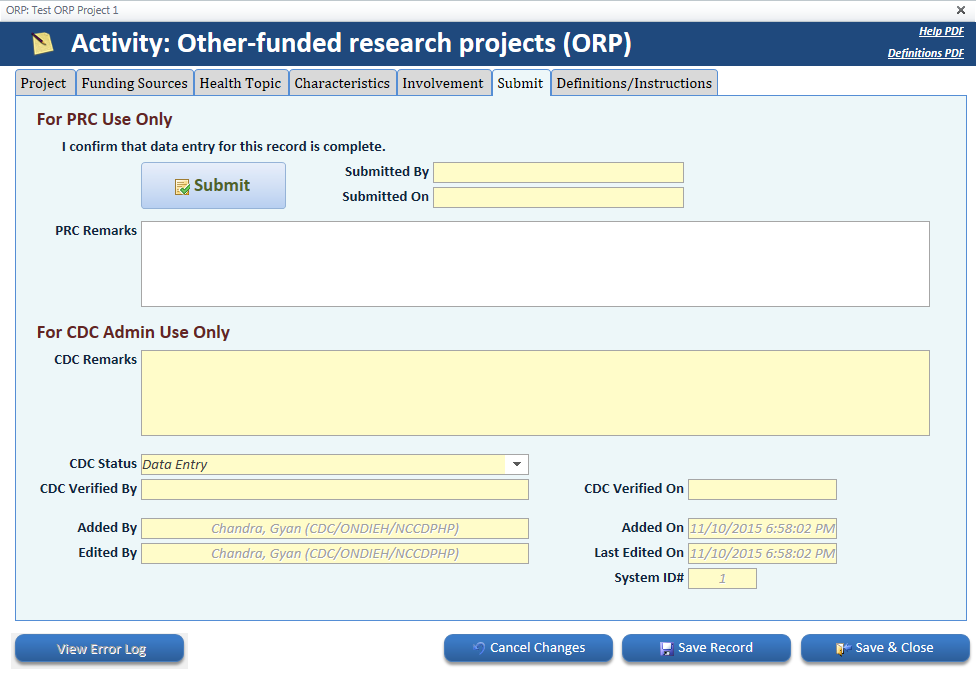The width and height of the screenshot is (976, 684).
Task: Click the 'I confirm that data entry' statement
Action: 223,146
